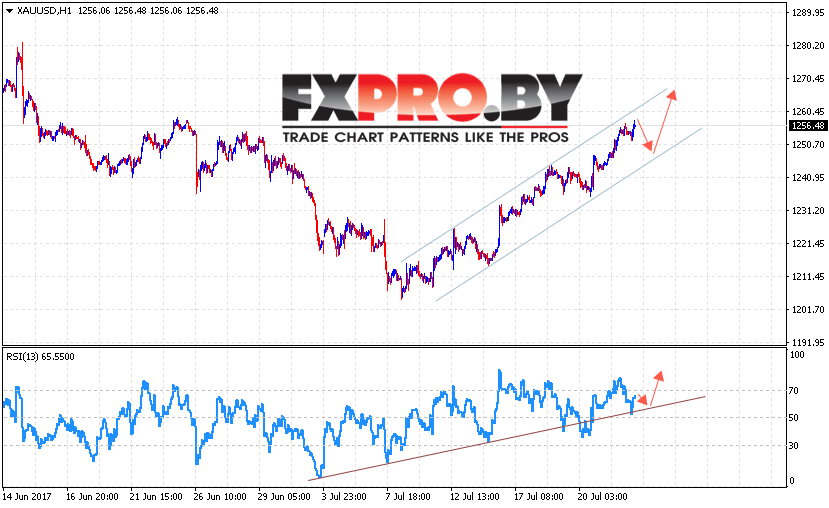Select price axis level 1201.70
829x508 pixels.
pyautogui.click(x=808, y=309)
